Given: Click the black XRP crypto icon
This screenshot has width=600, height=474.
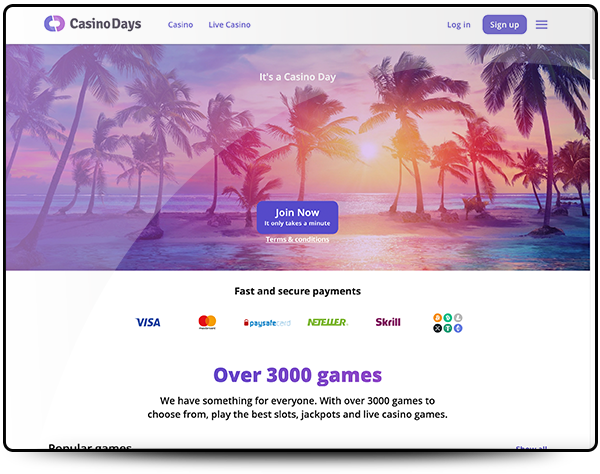Looking at the screenshot, I should [437, 328].
